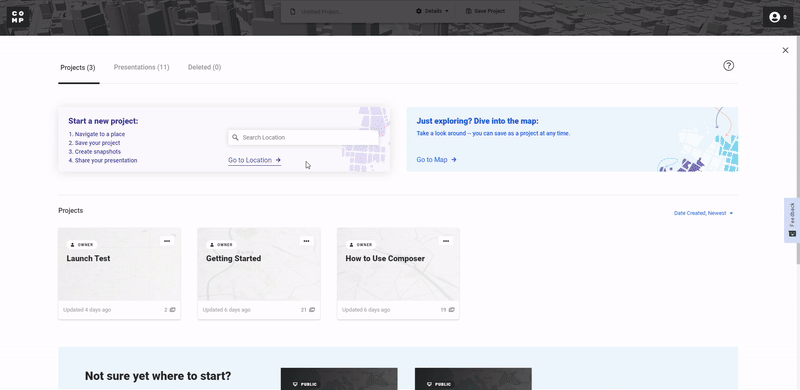Click 'Not sure yet where to start?' heading
The image size is (800, 390).
(x=158, y=376)
